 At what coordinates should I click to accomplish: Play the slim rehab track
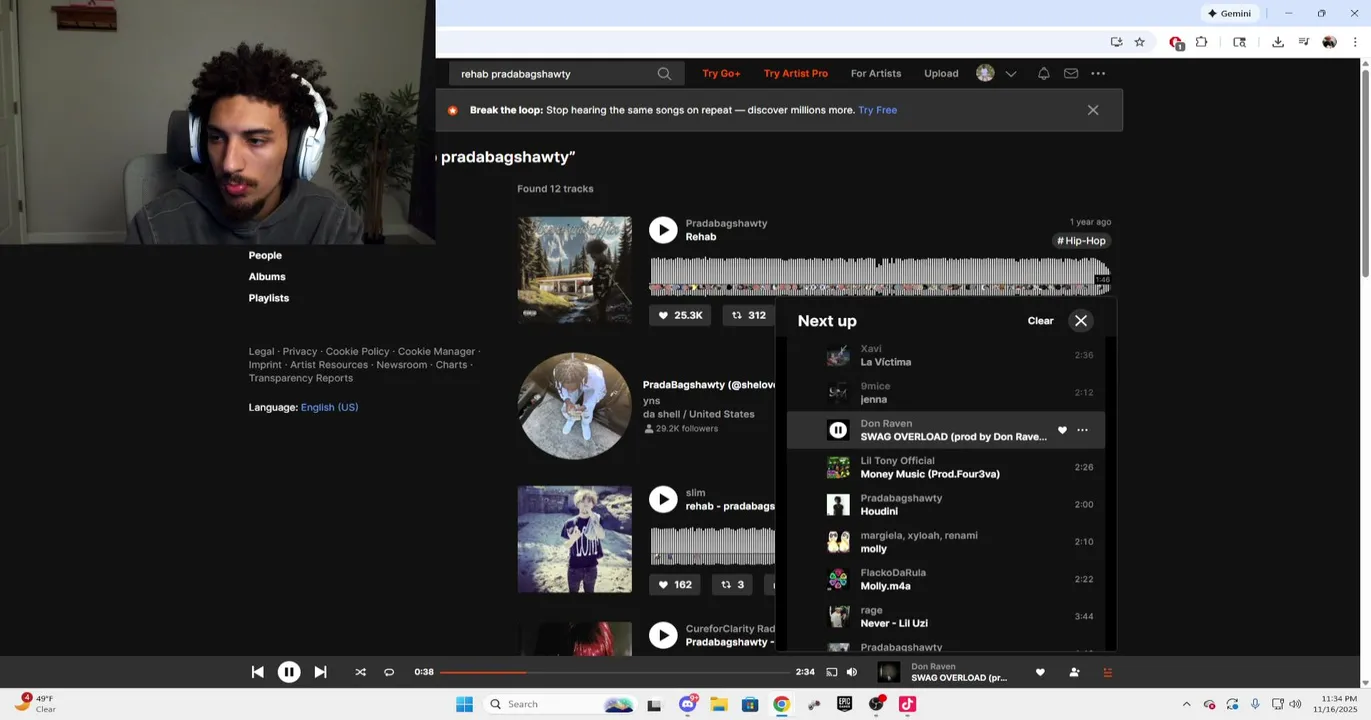[x=663, y=499]
